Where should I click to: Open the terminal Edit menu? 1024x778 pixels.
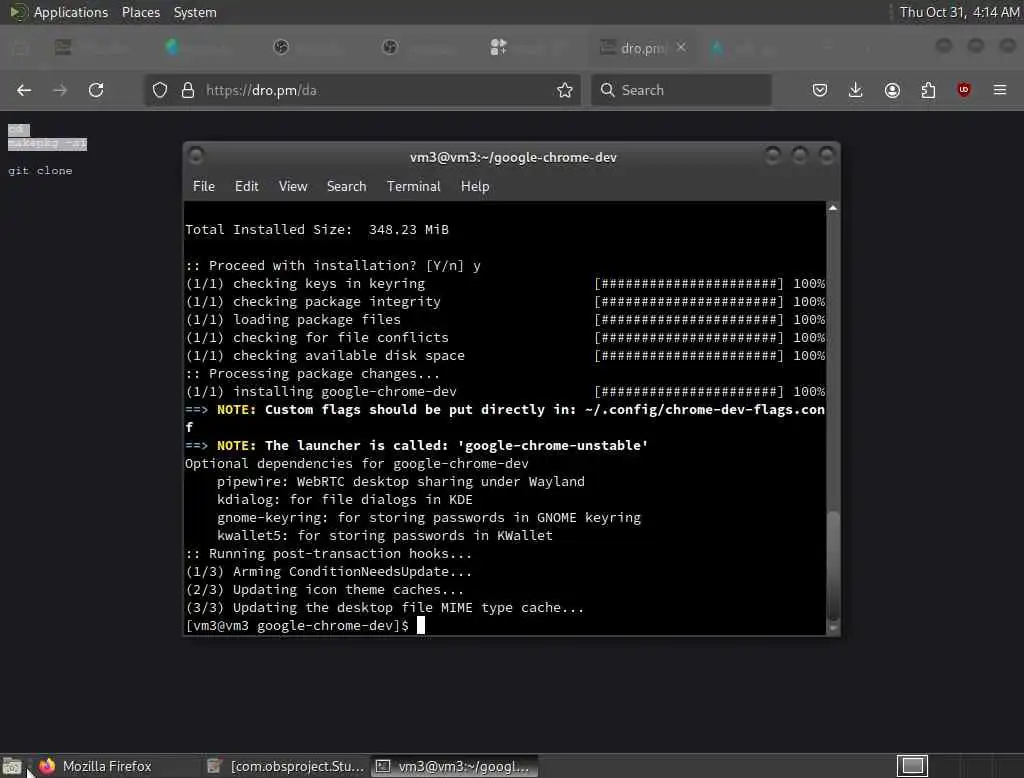tap(246, 186)
